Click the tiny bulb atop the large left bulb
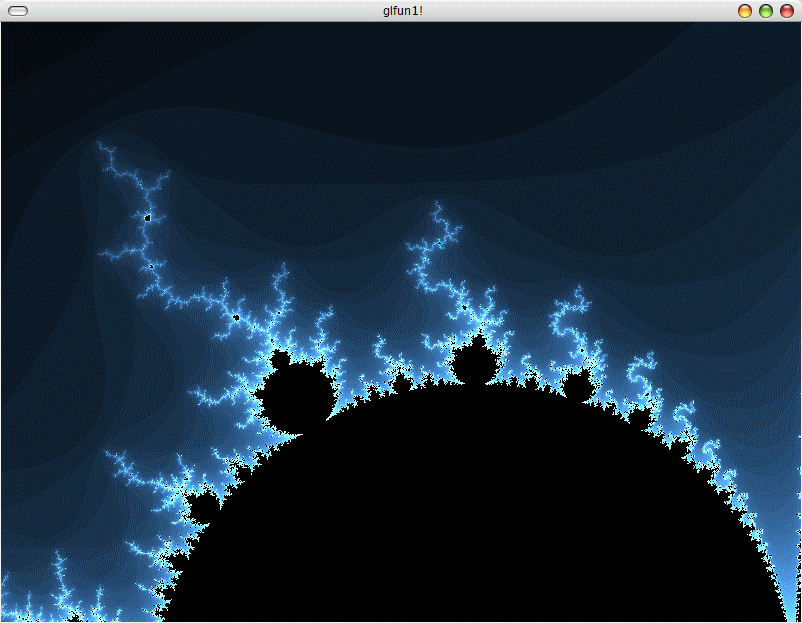 click(x=280, y=357)
